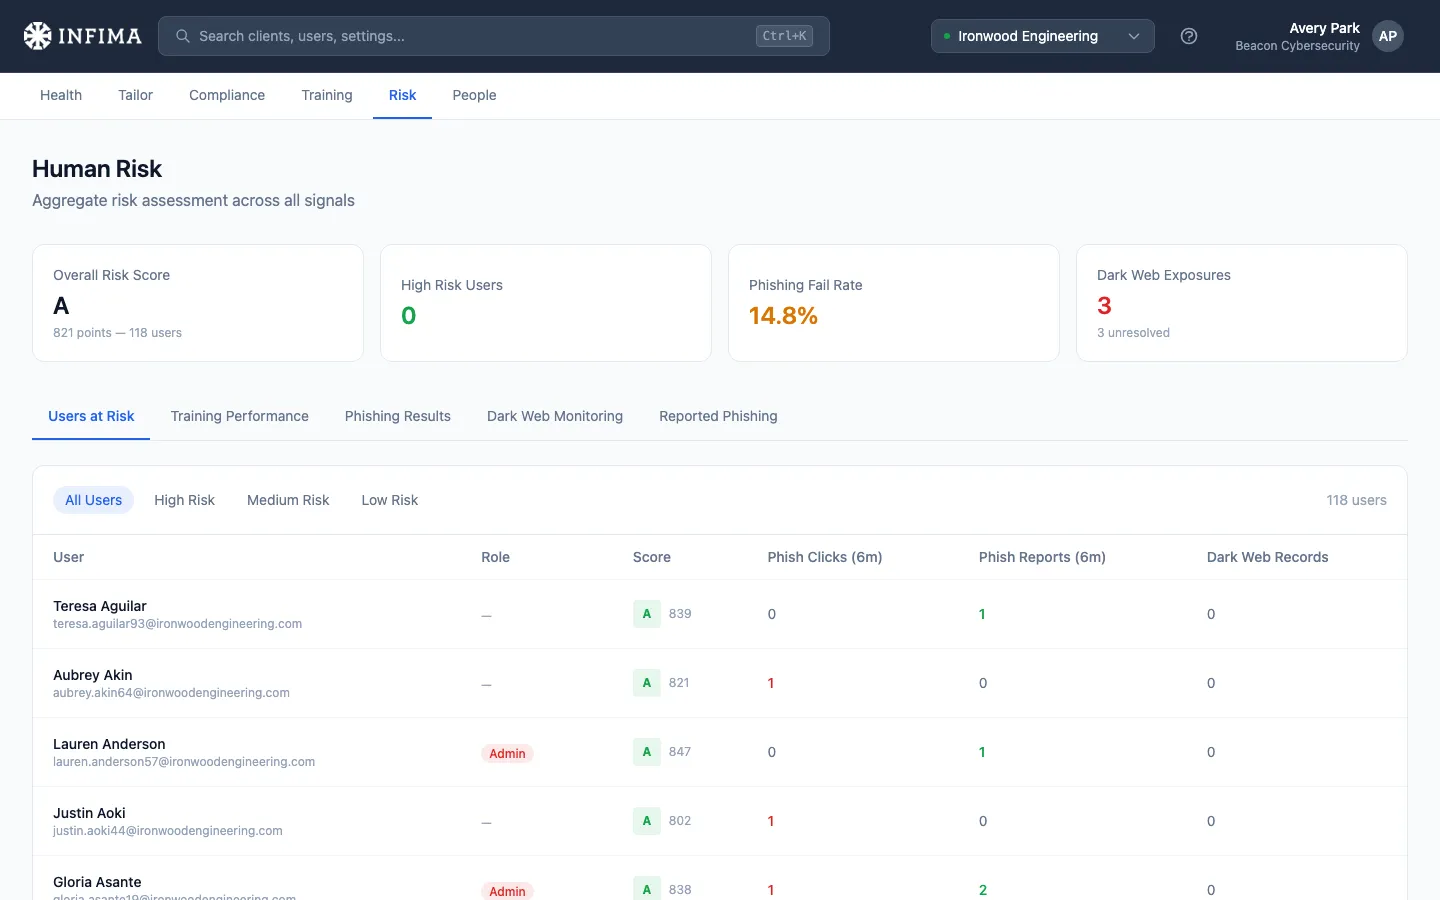
Task: Open the Tailor tab
Action: pyautogui.click(x=135, y=95)
